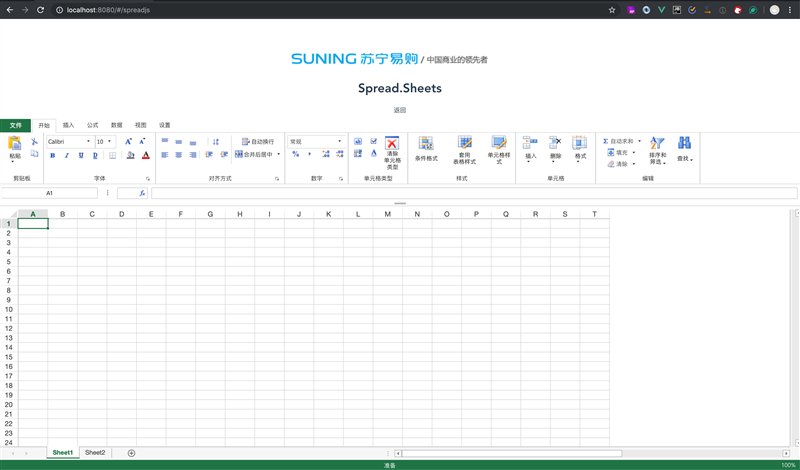This screenshot has width=800, height=470.
Task: Click the green 文件 (File) button
Action: click(x=15, y=125)
